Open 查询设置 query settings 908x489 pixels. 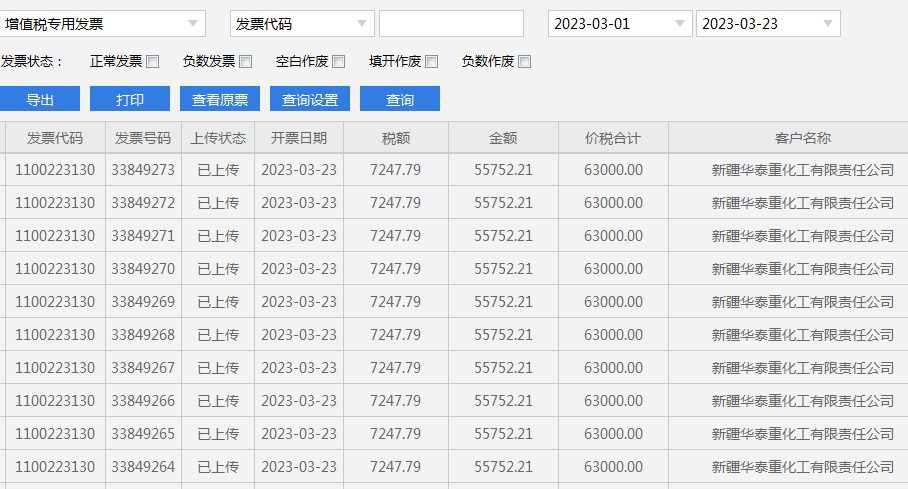coord(310,99)
